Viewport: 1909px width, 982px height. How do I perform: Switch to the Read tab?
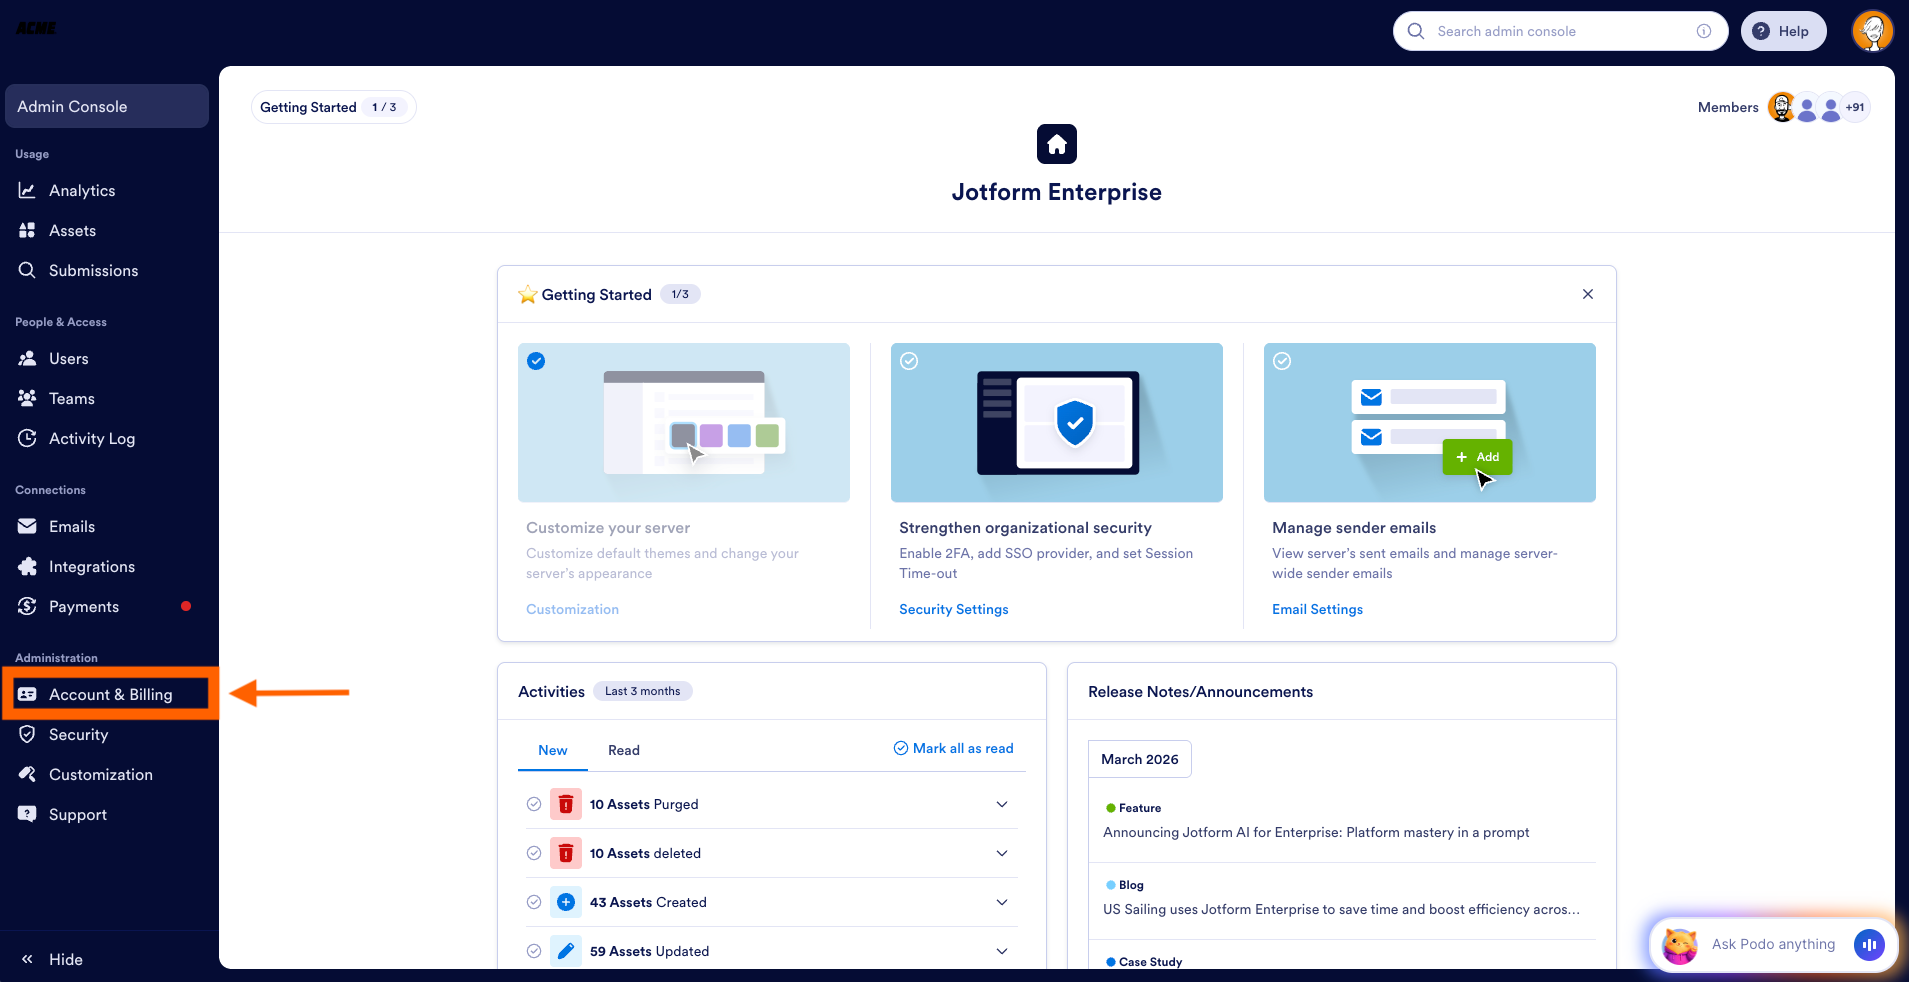pos(623,750)
